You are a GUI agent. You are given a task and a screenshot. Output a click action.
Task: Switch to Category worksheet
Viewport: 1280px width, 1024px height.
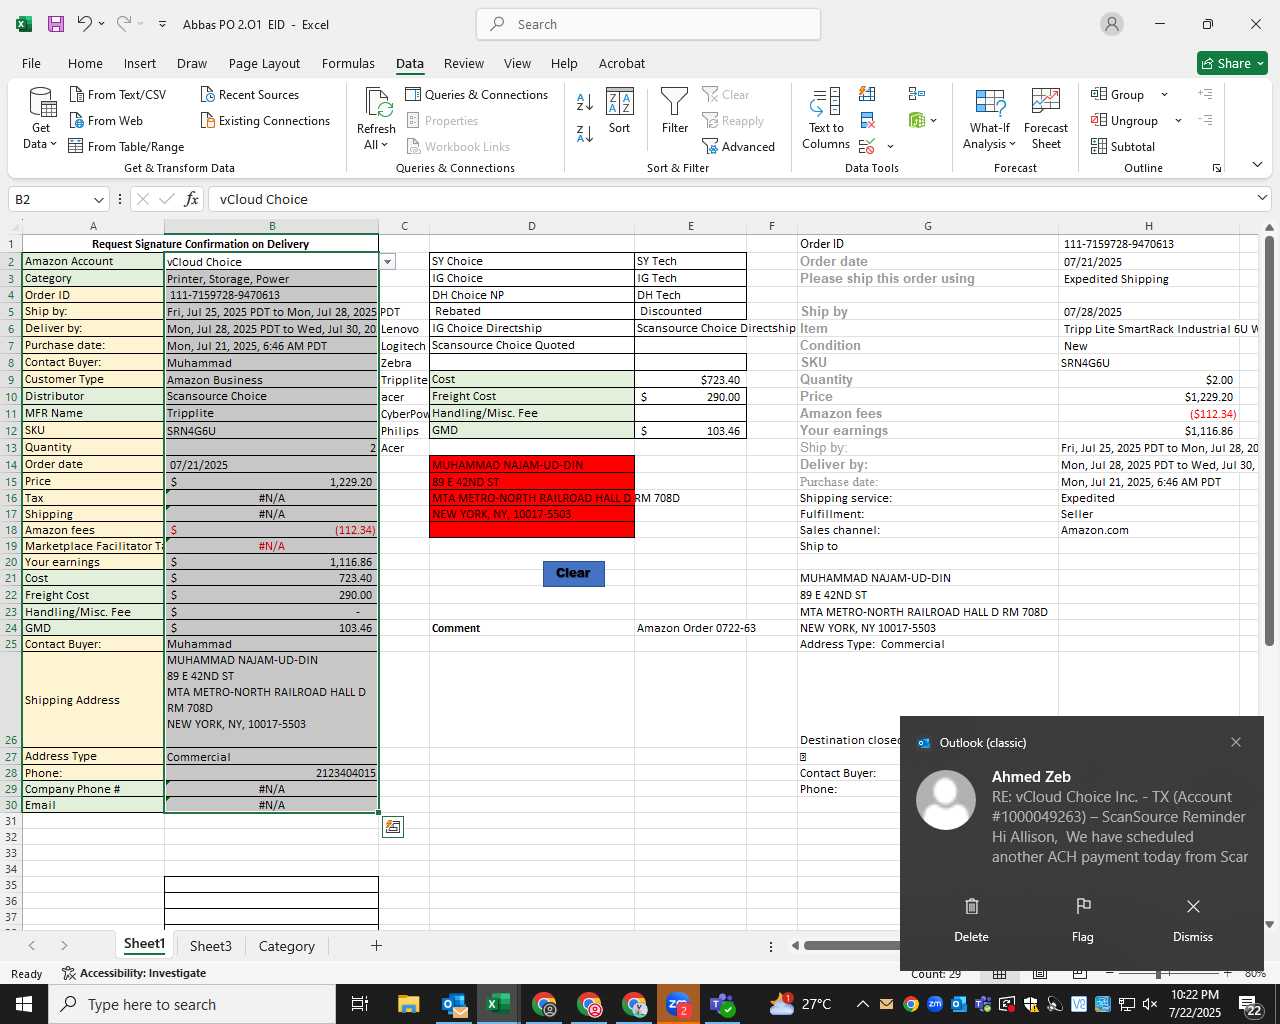(x=287, y=946)
